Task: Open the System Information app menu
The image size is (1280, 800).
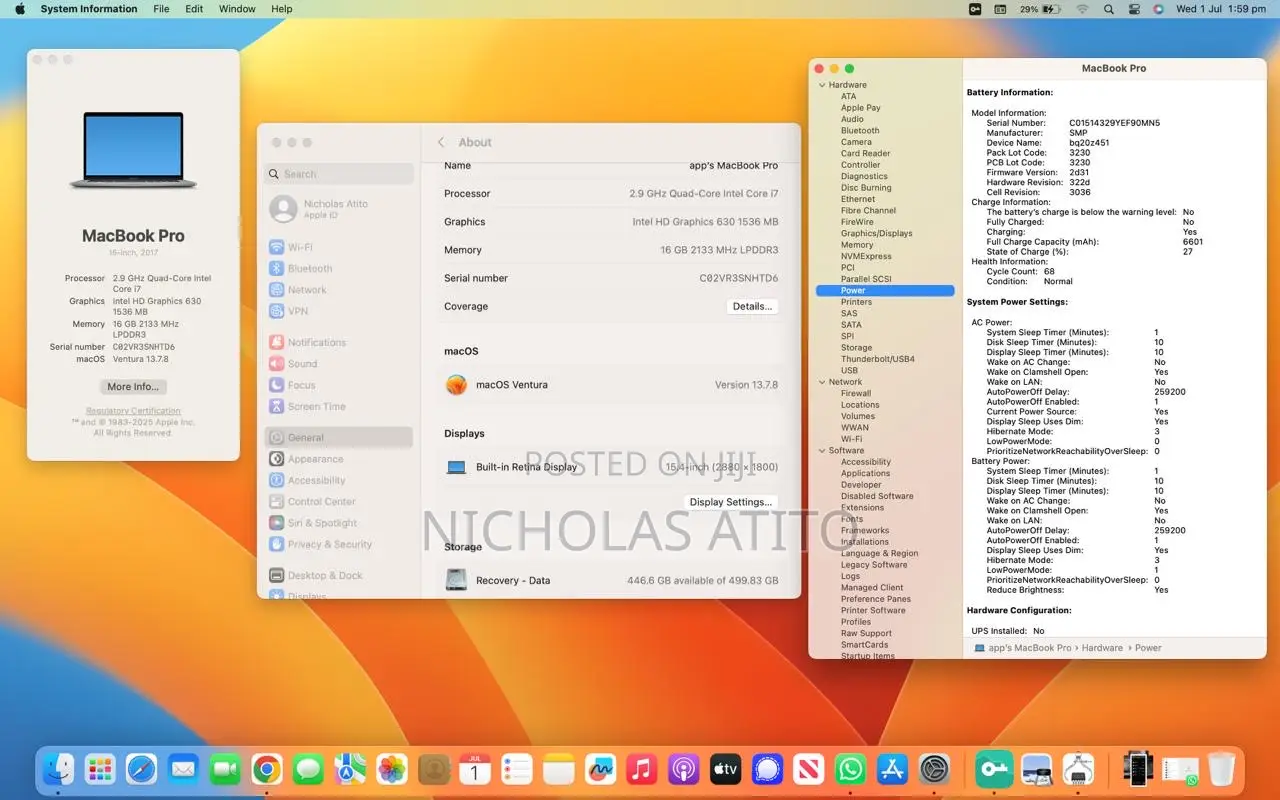Action: click(89, 9)
